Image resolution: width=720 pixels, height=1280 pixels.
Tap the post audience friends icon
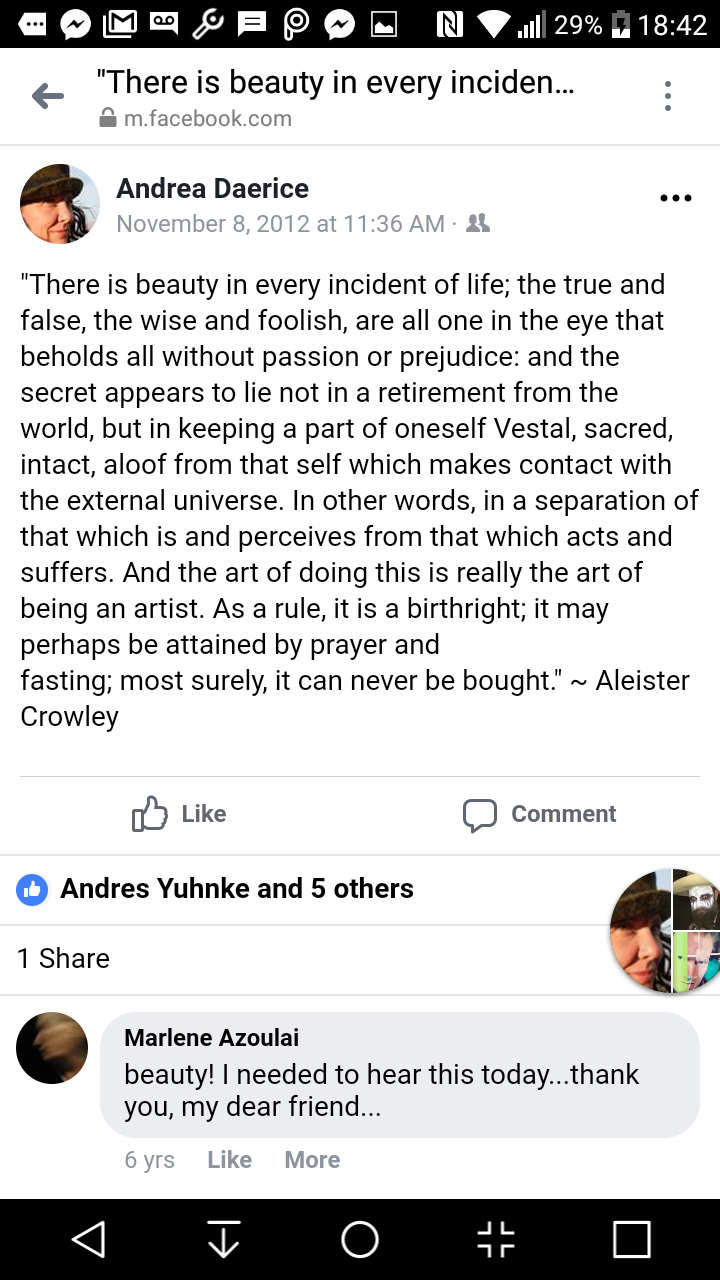pyautogui.click(x=478, y=224)
